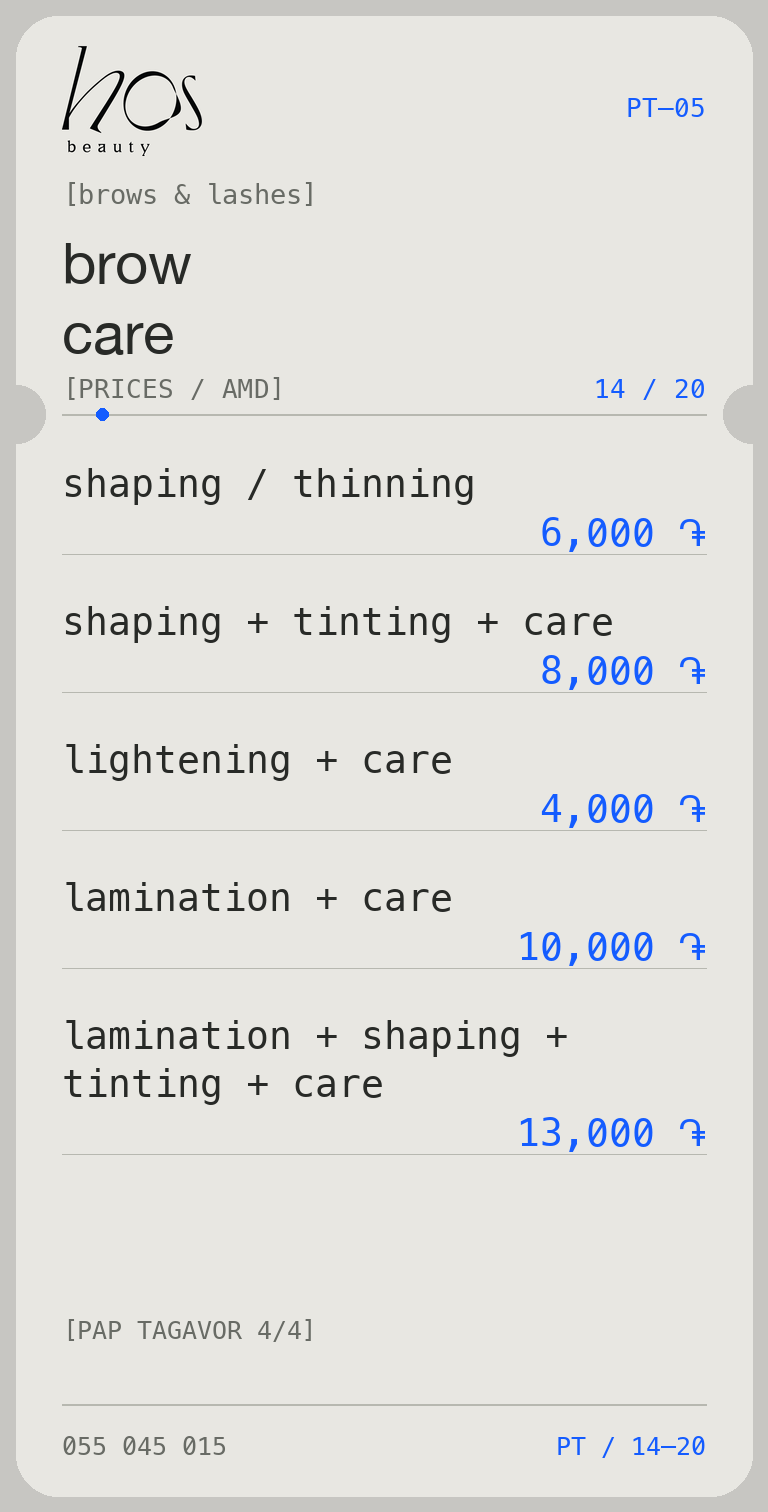Click the phone number 055 045 015

(144, 1446)
